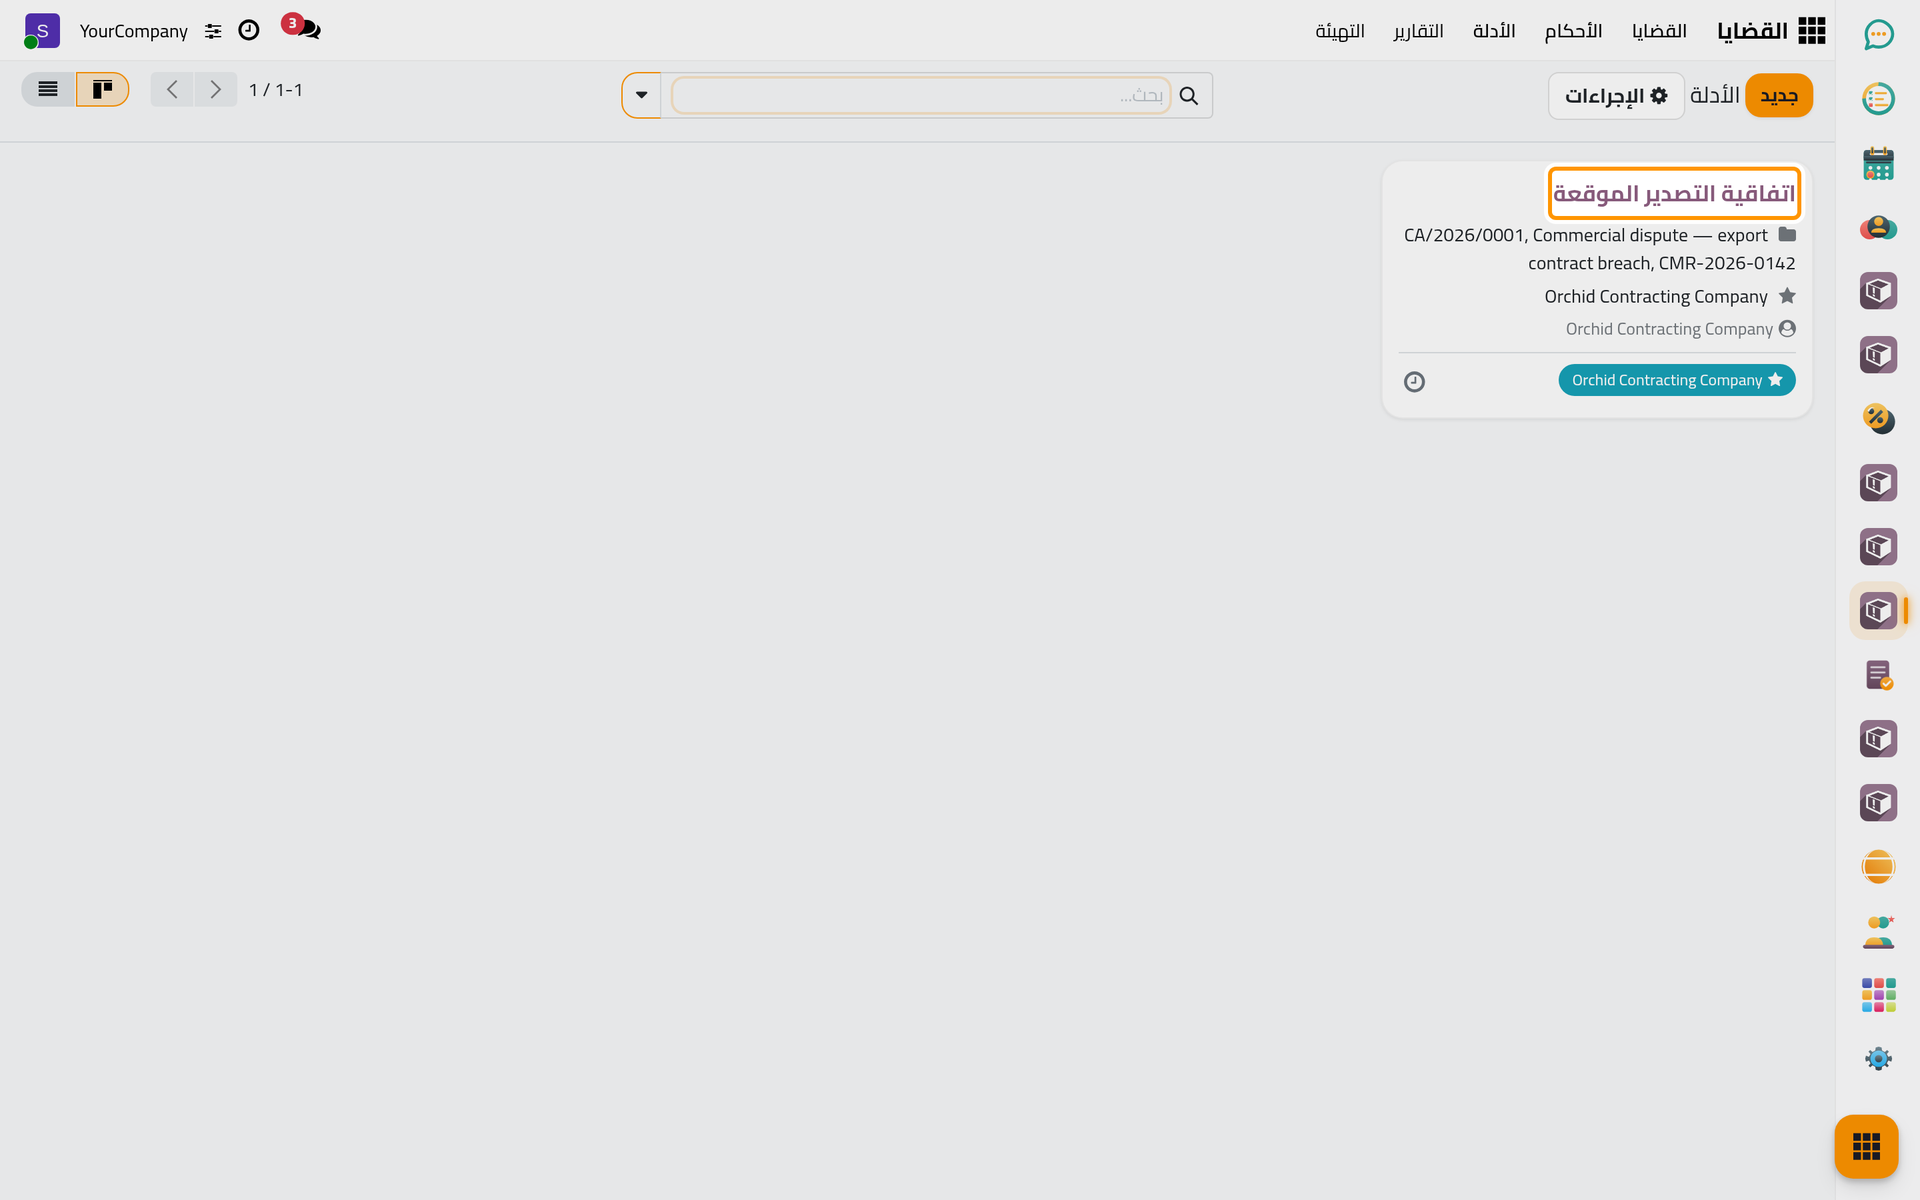
Task: Switch to list view
Action: (48, 89)
